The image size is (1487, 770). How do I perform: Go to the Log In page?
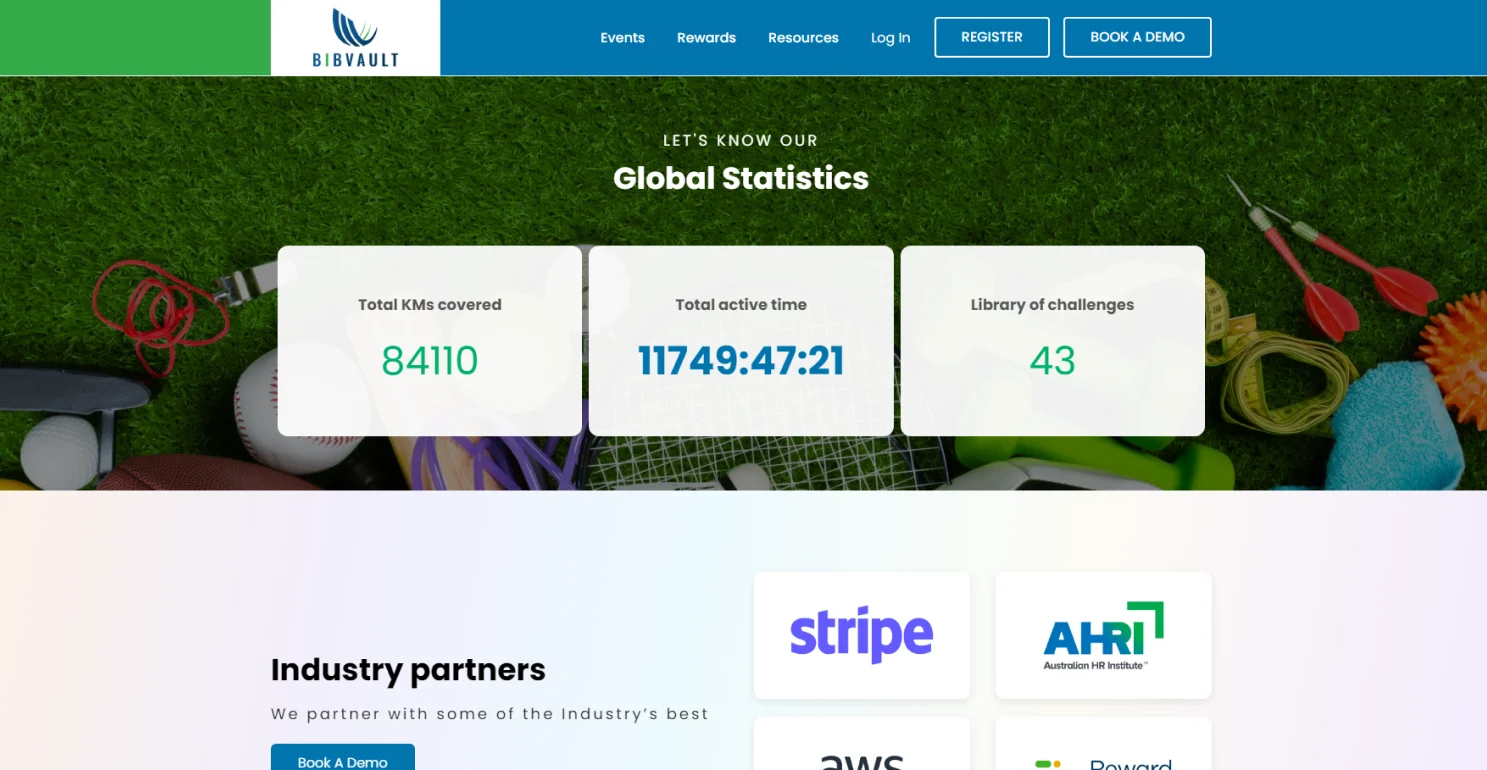click(890, 38)
